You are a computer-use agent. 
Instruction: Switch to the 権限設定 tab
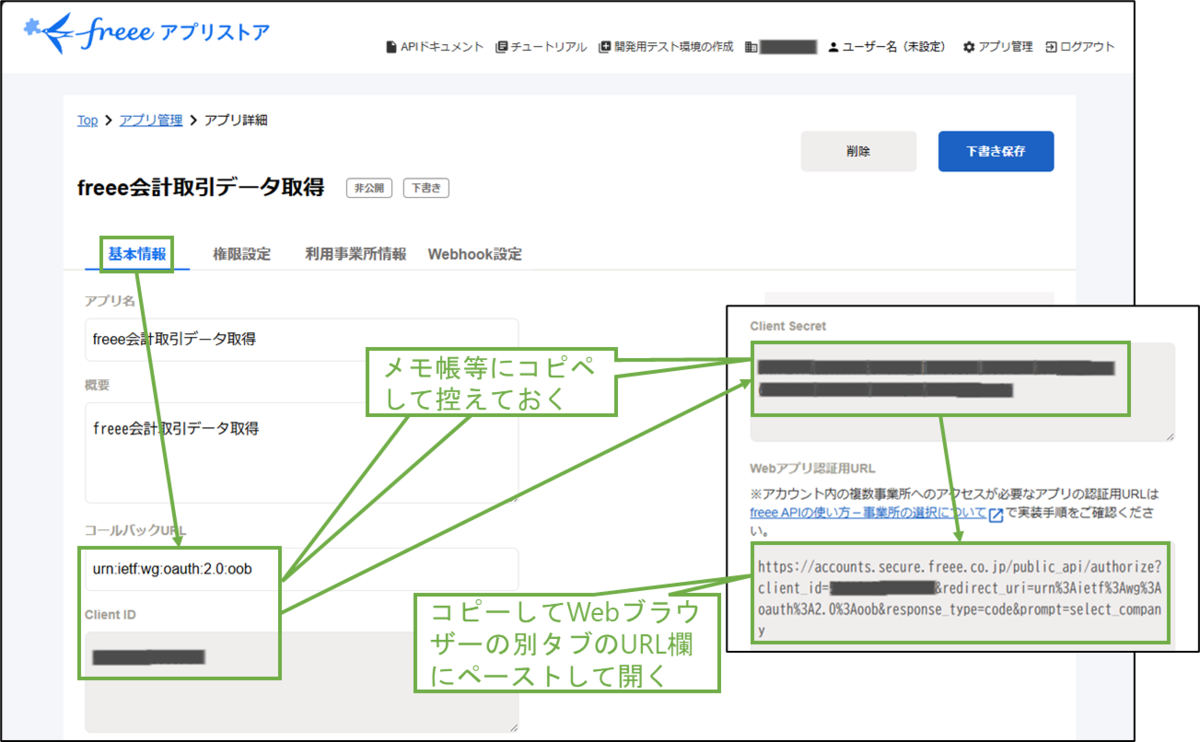pos(242,254)
